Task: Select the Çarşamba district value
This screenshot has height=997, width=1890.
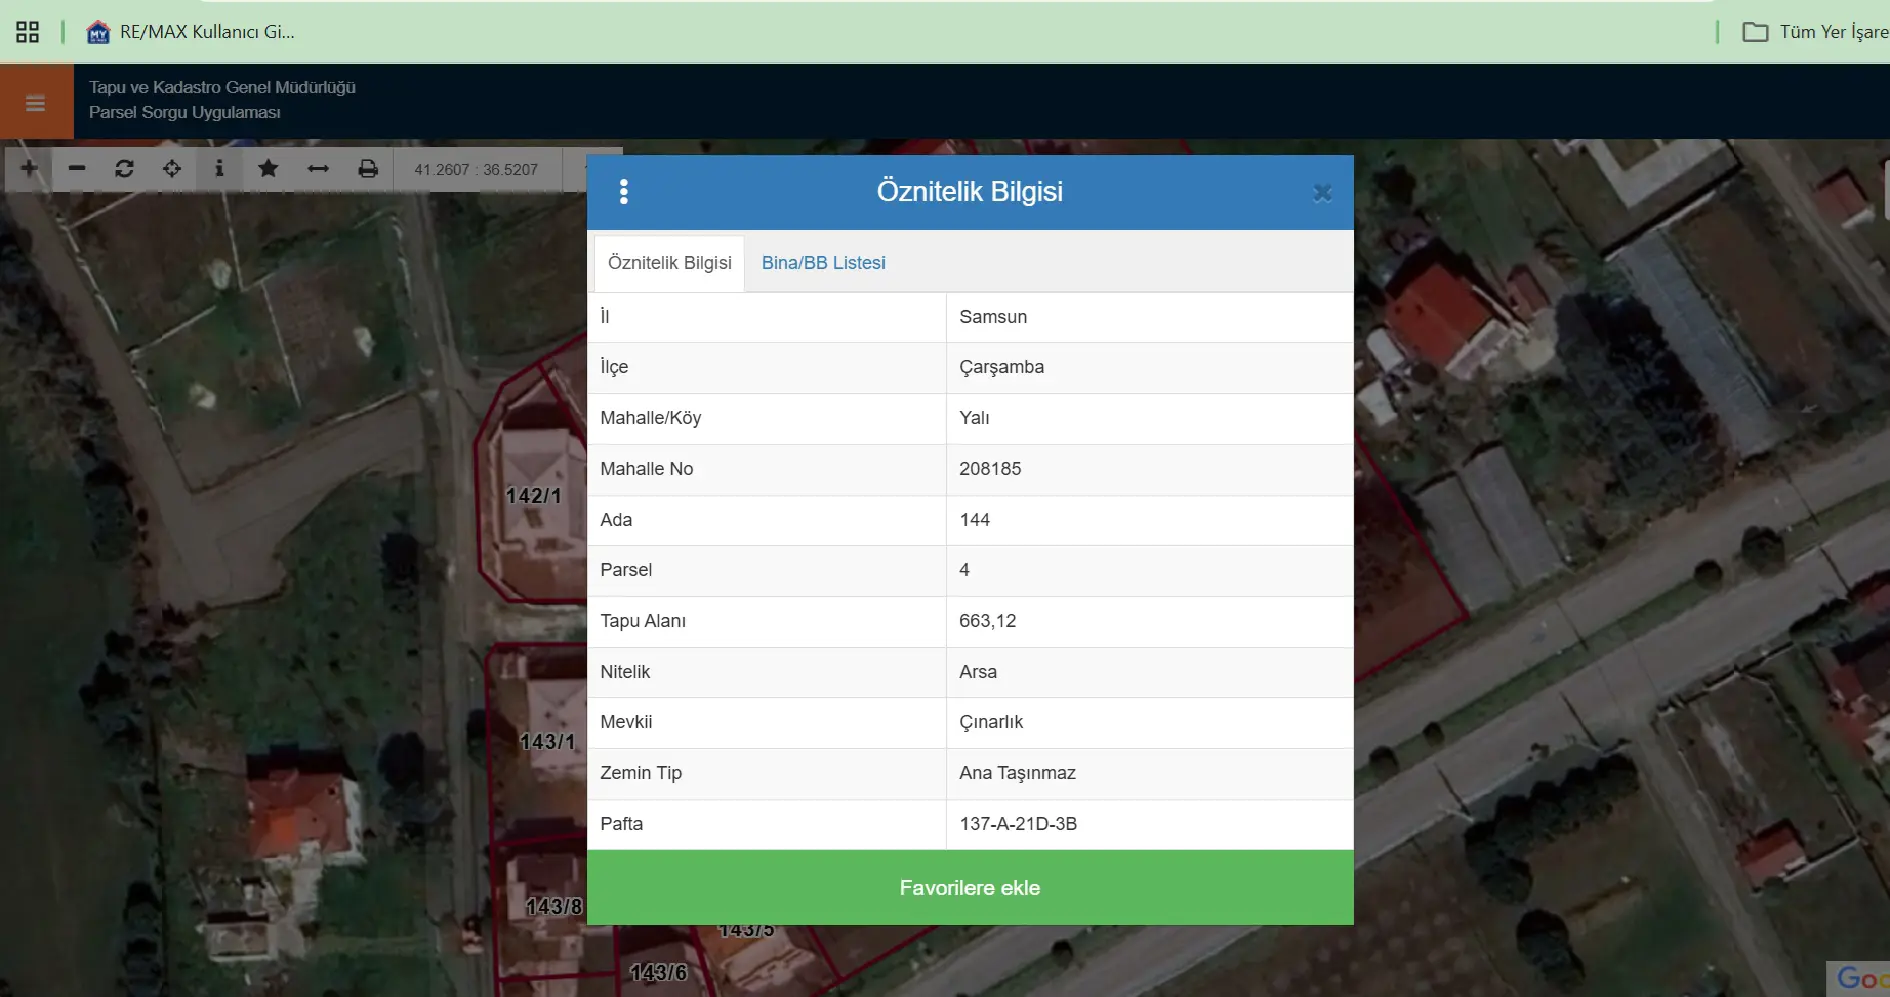Action: tap(1149, 367)
